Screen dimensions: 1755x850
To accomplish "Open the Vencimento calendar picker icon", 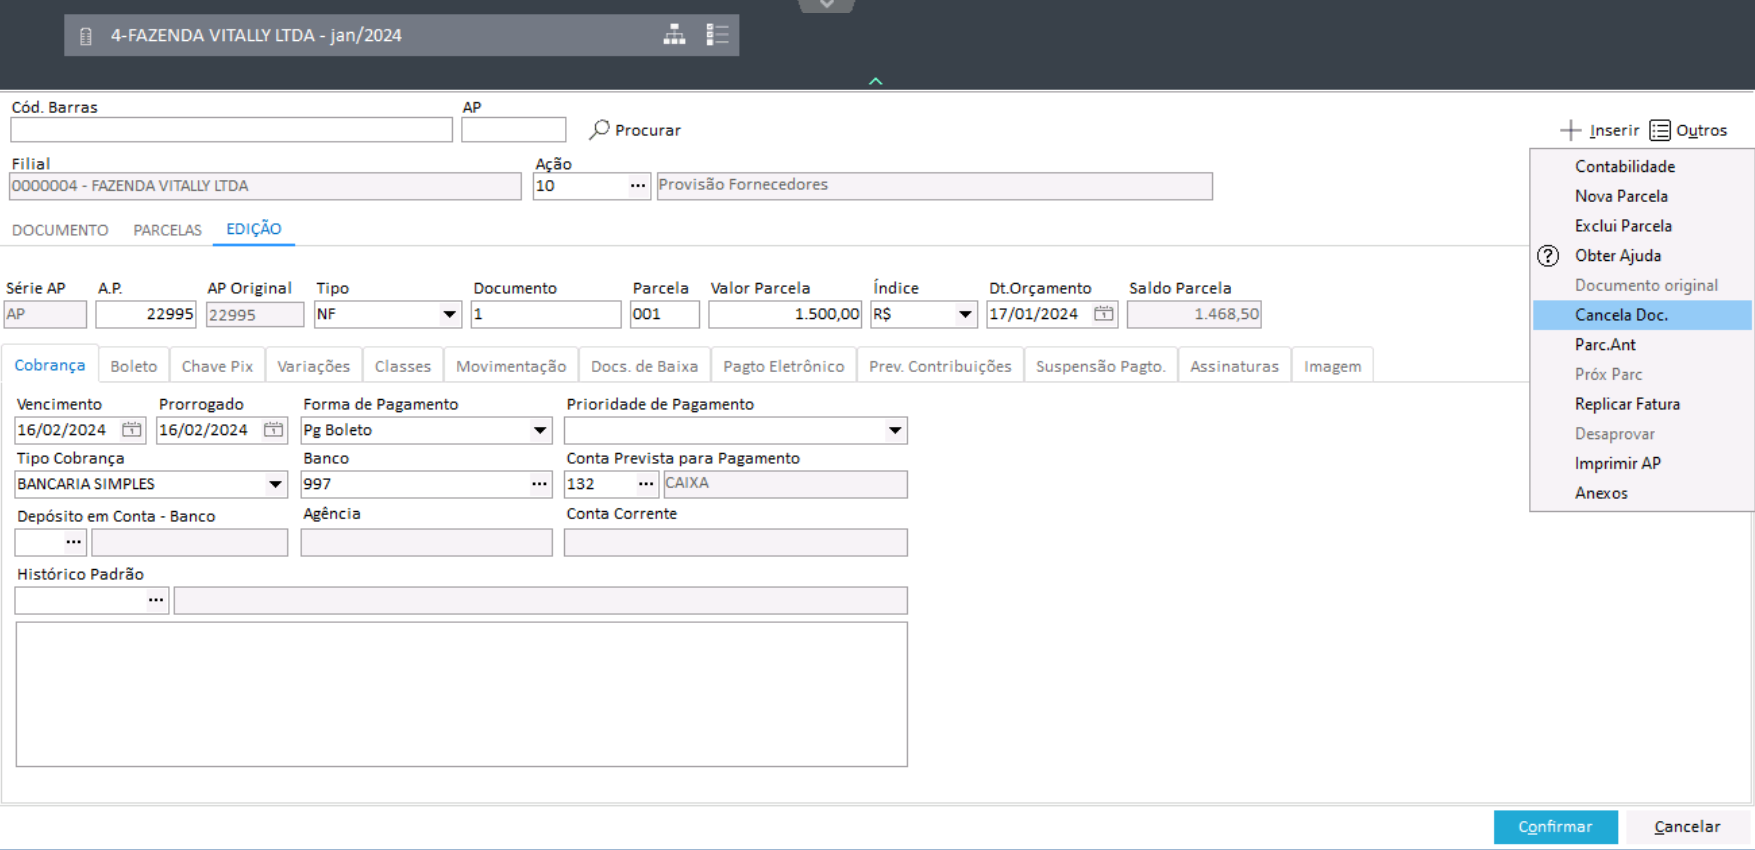I will (132, 430).
